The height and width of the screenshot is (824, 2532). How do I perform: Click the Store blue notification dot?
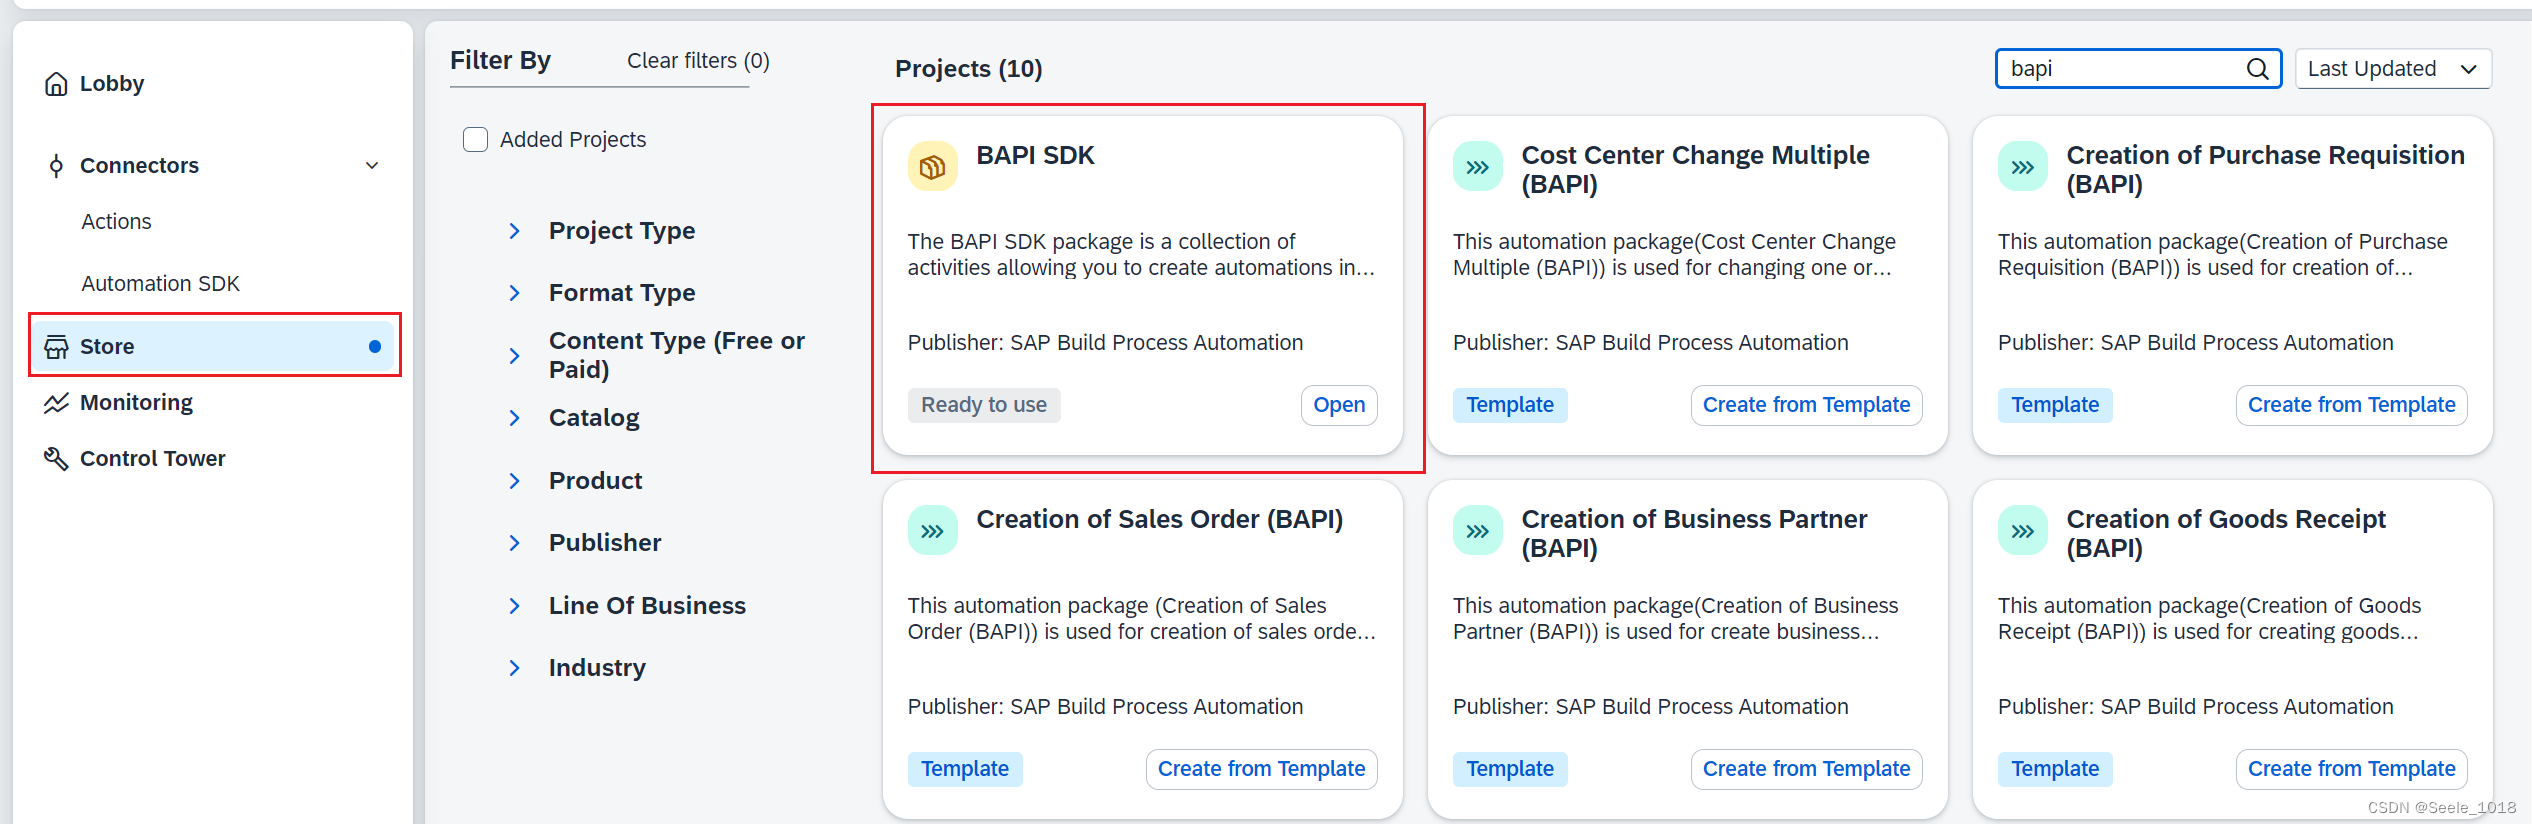[375, 347]
